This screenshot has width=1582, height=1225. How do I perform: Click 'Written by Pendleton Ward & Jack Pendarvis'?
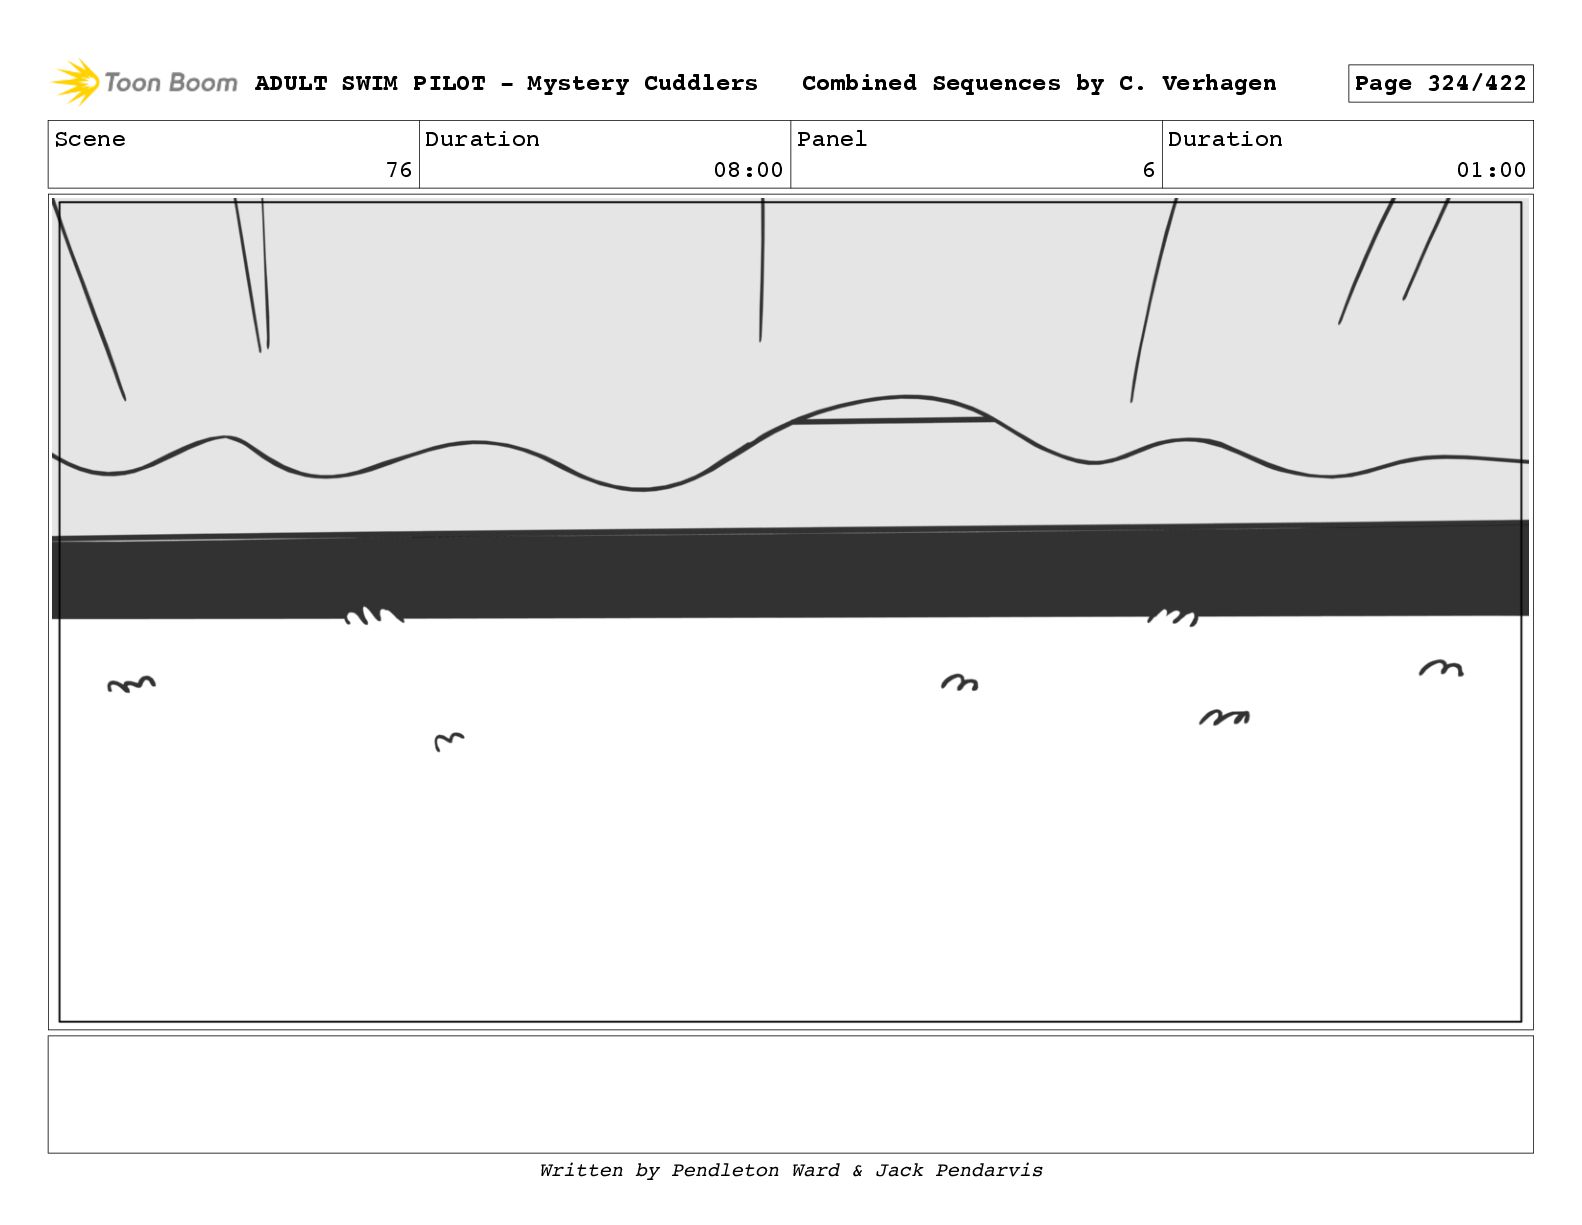point(791,1170)
